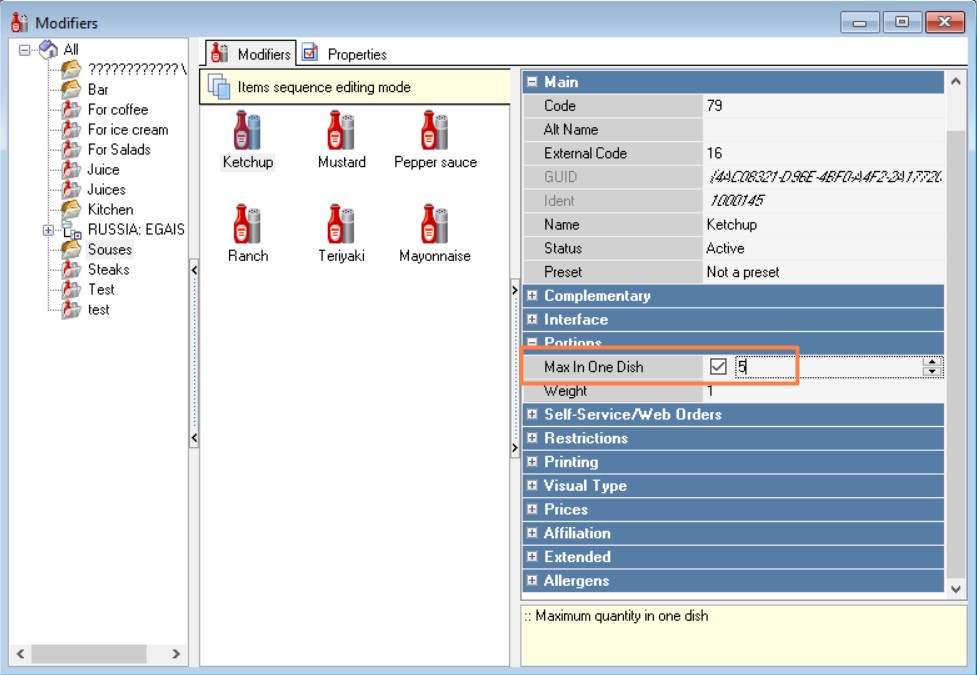This screenshot has height=675, width=977.
Task: Click the upper arrow on properties splitter
Action: pyautogui.click(x=515, y=290)
